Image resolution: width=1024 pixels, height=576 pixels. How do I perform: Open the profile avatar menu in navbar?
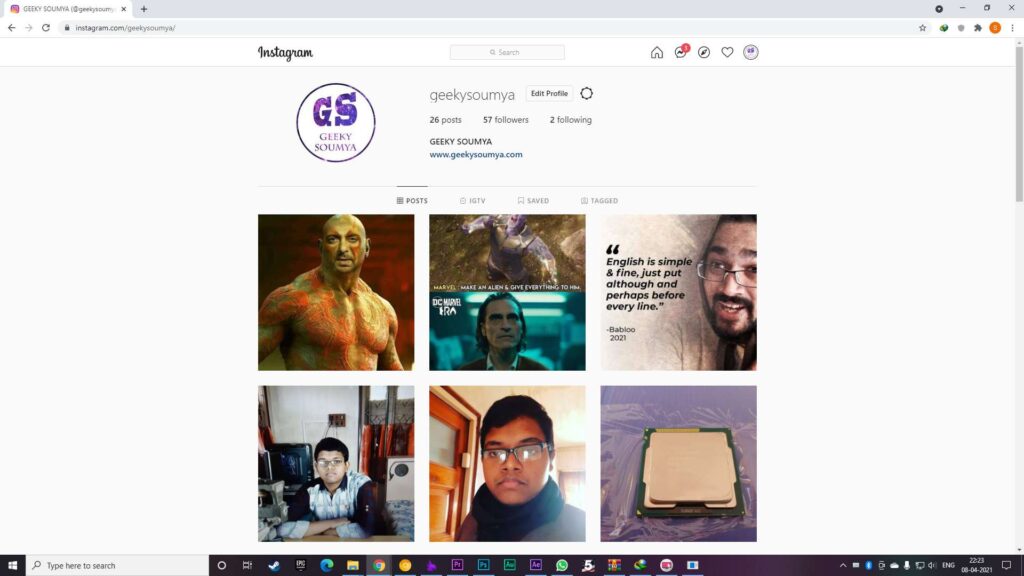[750, 52]
